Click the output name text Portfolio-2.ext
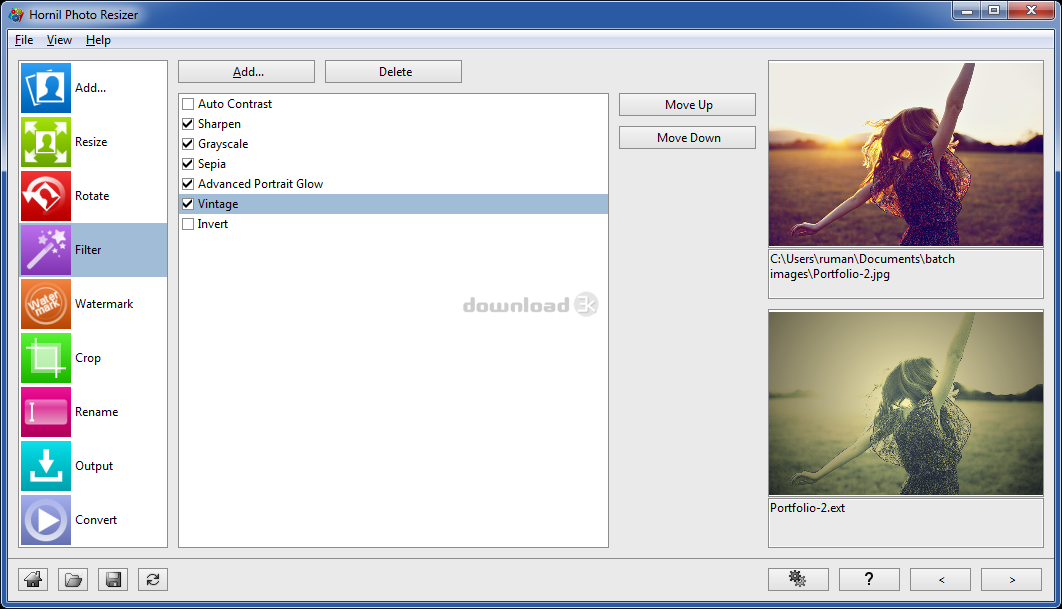 [x=807, y=508]
